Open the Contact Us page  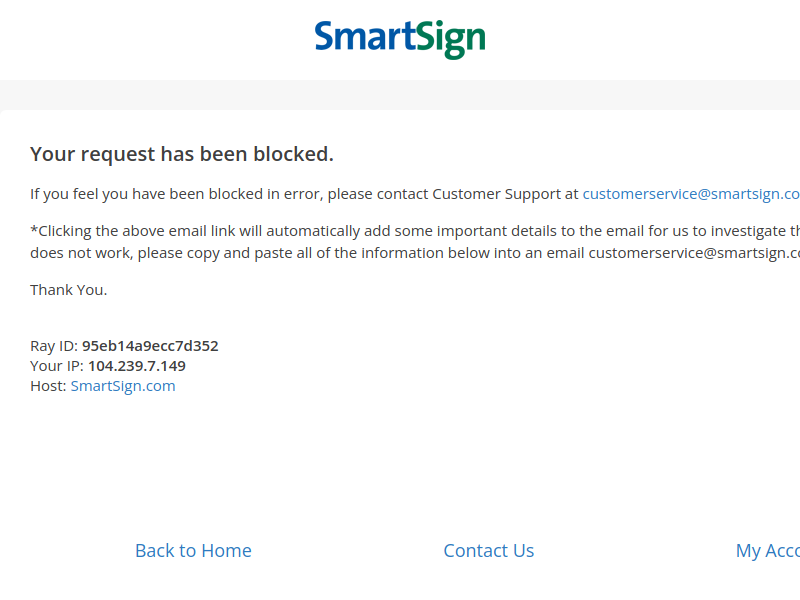point(489,551)
